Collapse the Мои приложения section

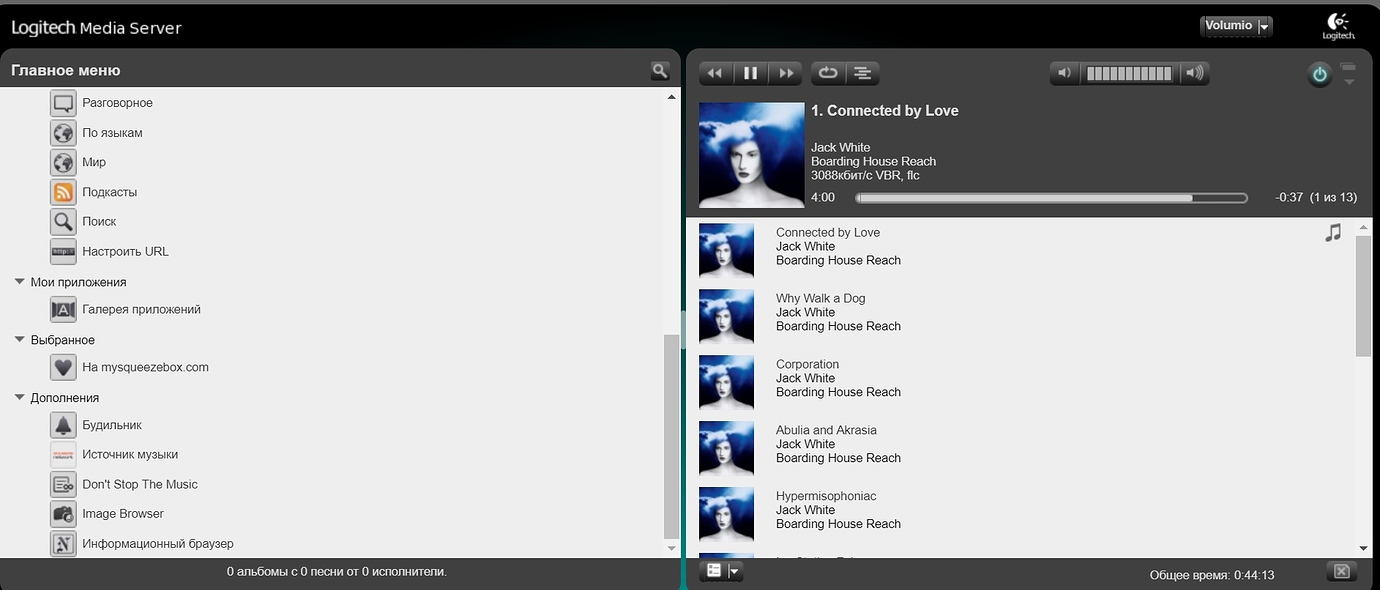coord(19,282)
